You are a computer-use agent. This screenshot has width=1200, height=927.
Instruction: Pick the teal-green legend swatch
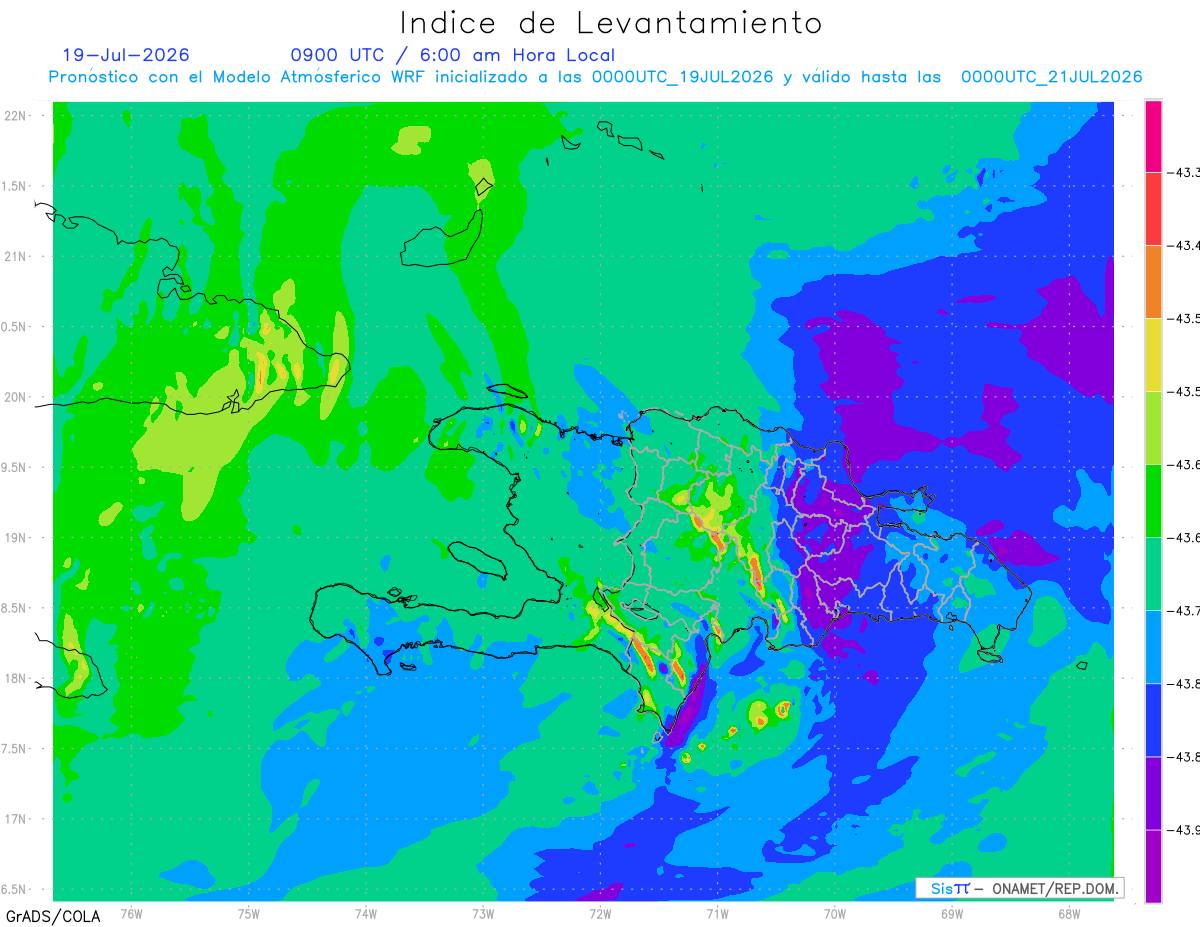tap(1153, 573)
